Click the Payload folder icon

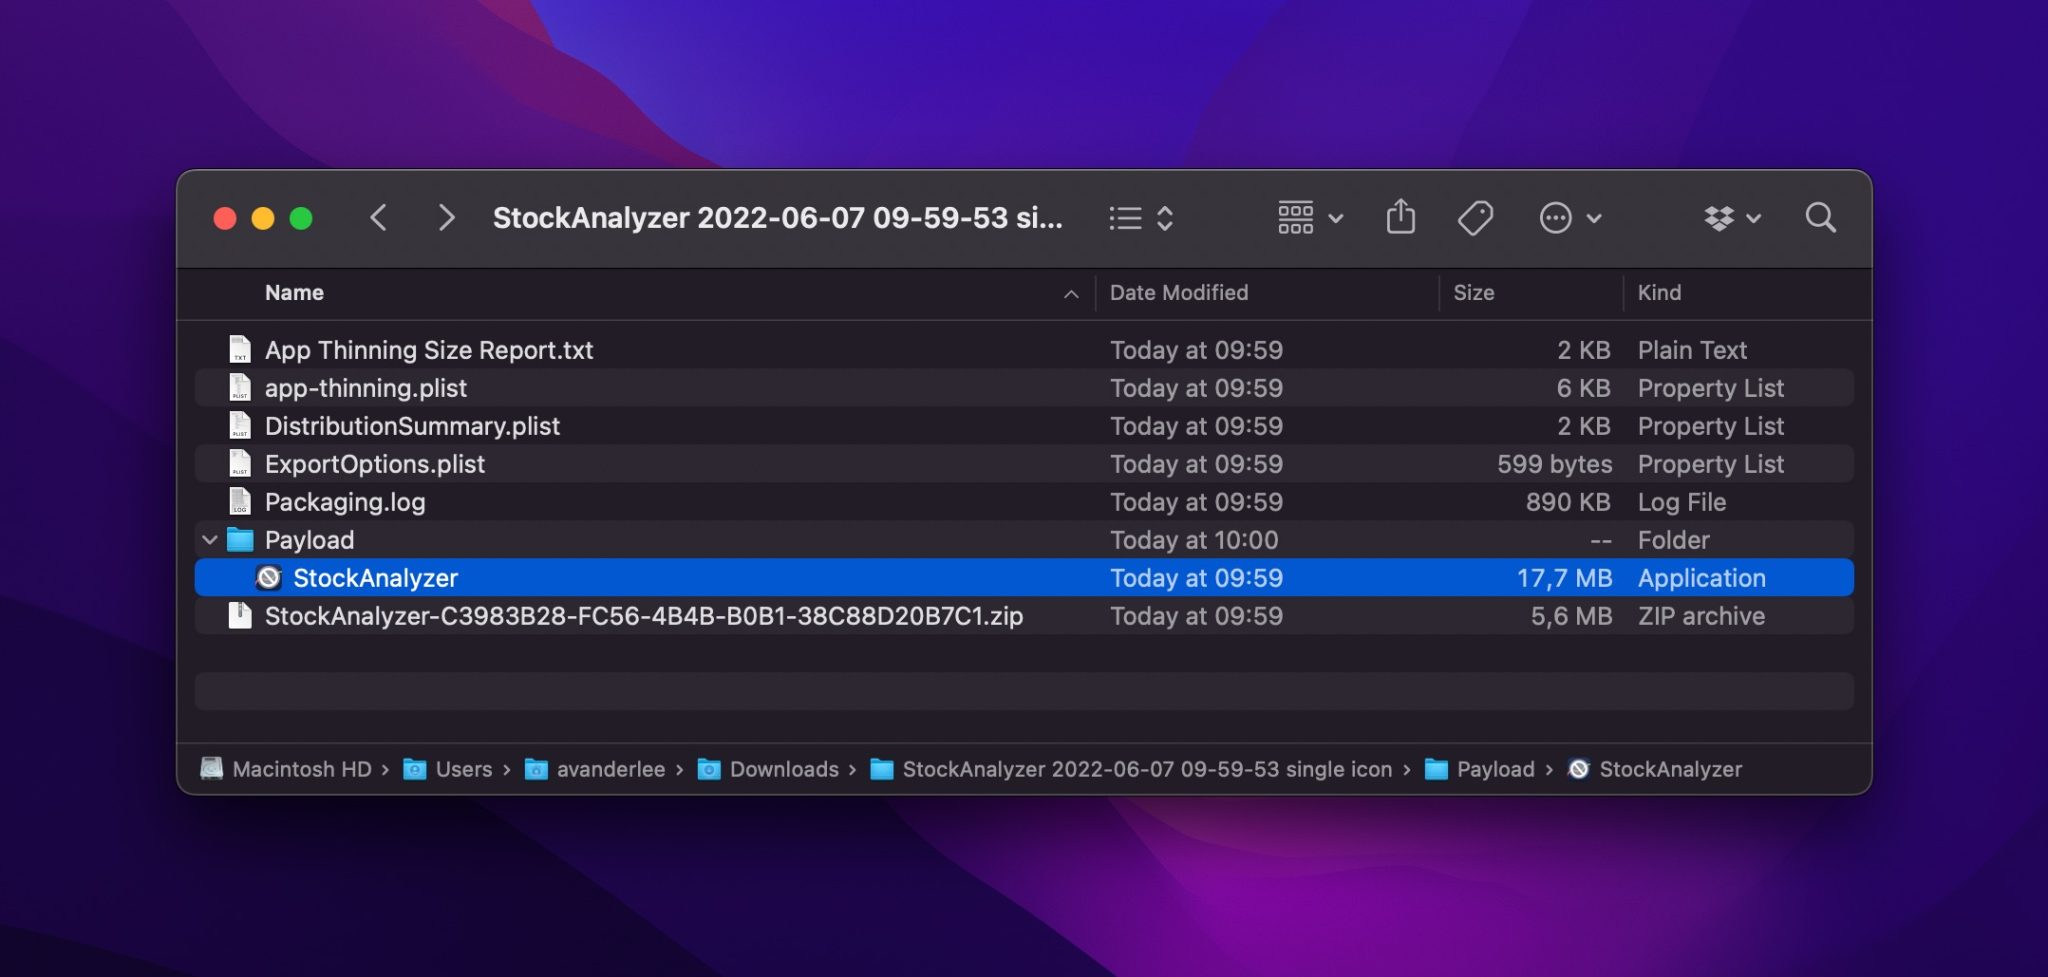pos(241,539)
